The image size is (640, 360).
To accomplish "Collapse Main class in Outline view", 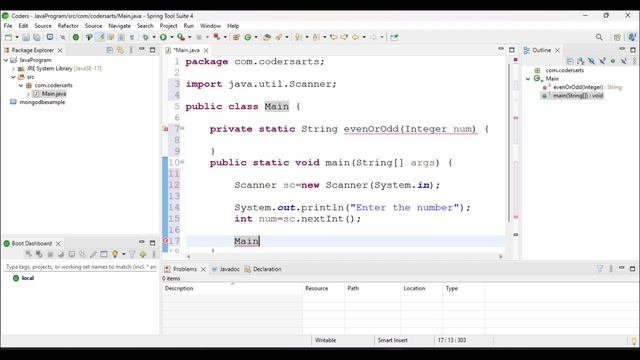I will 528,78.
